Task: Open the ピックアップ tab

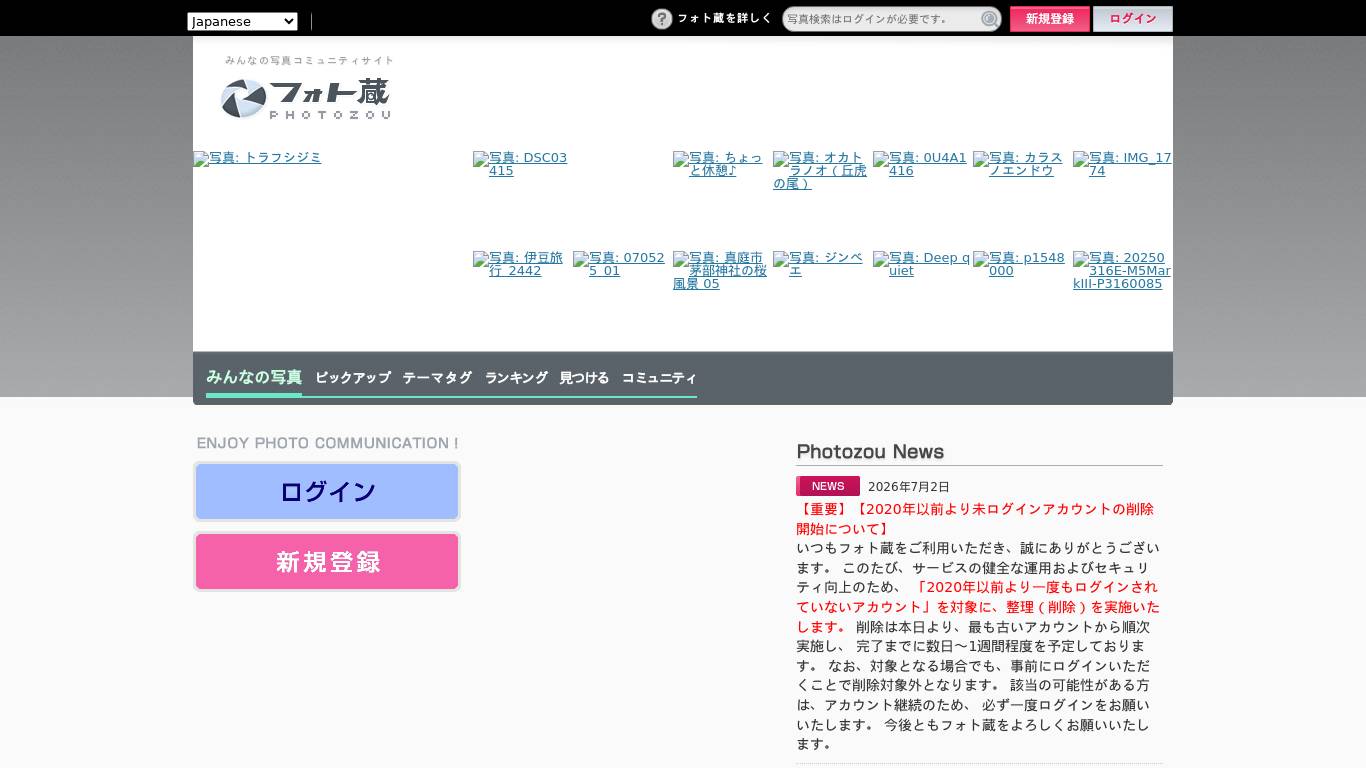Action: (x=353, y=378)
